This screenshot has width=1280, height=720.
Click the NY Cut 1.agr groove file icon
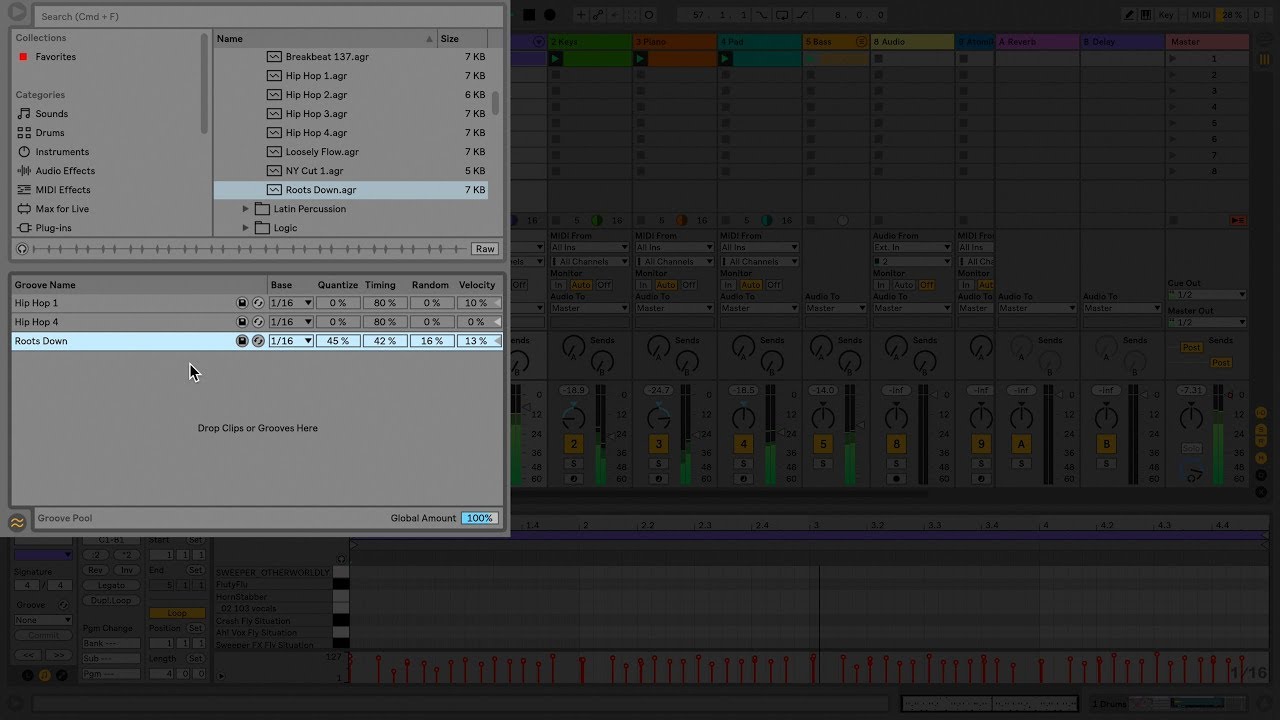(274, 171)
